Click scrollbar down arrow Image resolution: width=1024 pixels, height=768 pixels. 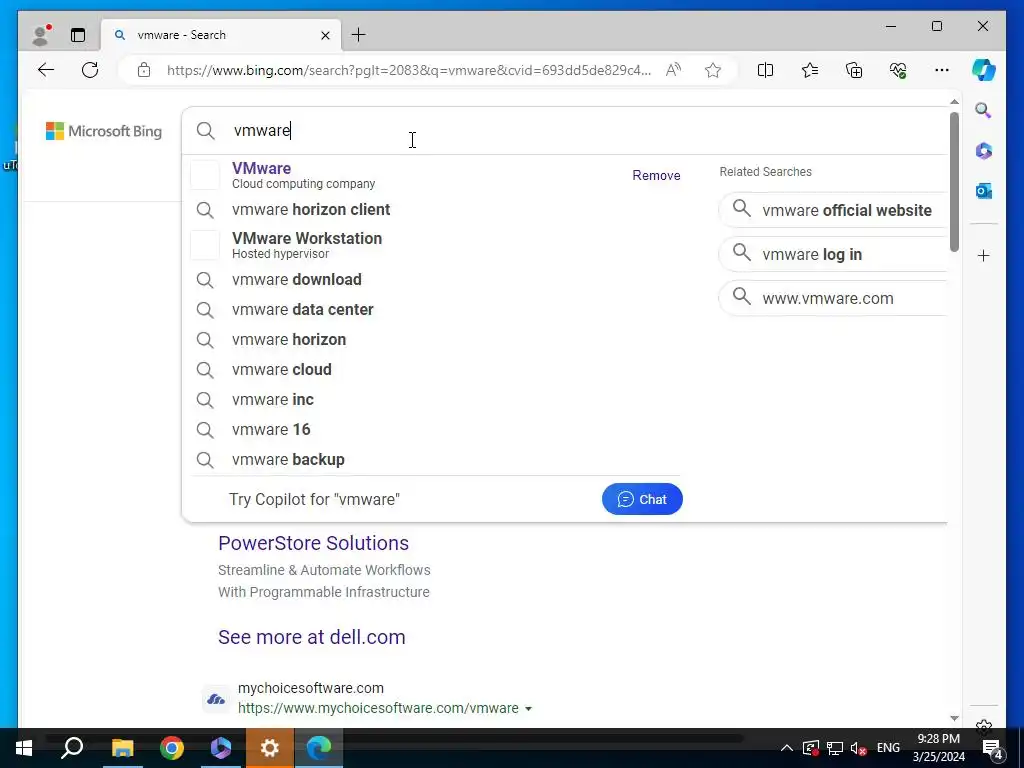(954, 718)
